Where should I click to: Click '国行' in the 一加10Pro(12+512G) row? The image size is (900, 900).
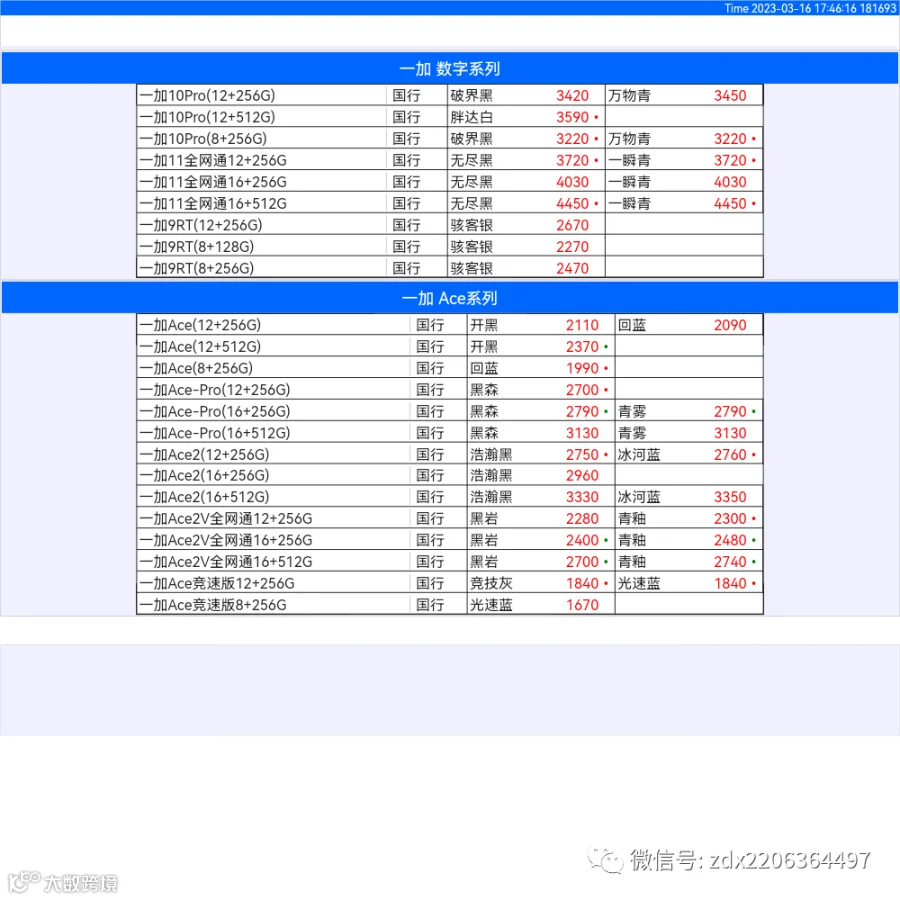[406, 117]
